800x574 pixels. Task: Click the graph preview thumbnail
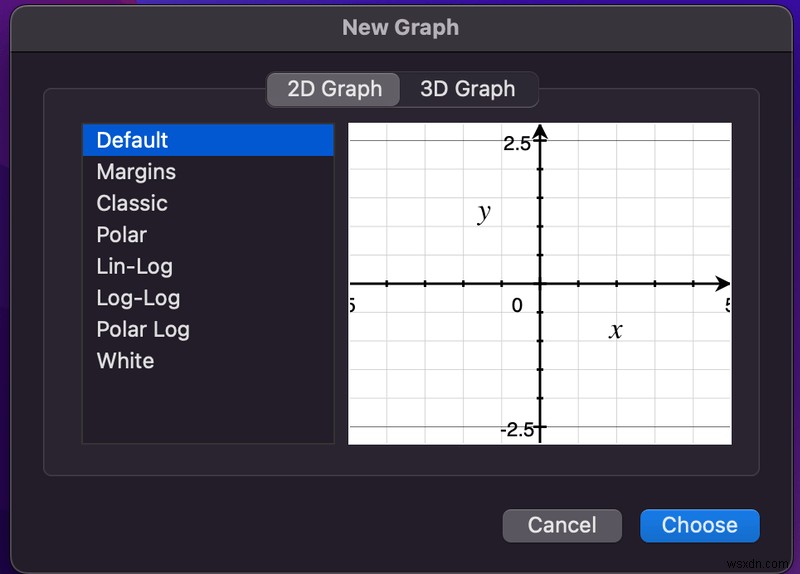(x=540, y=284)
